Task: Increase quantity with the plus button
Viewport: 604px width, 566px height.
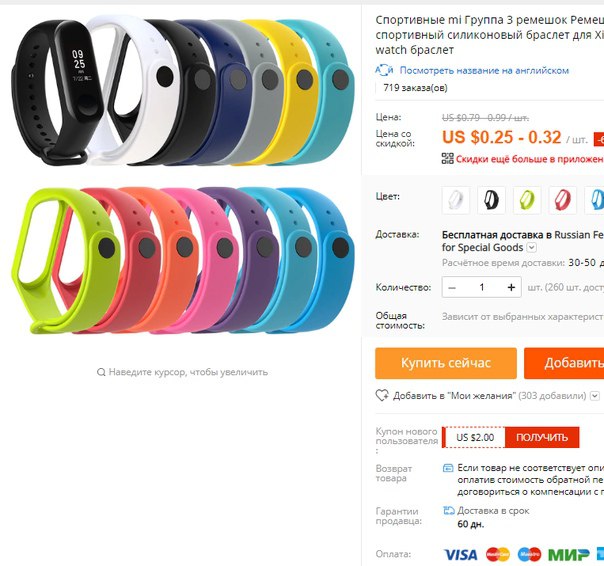Action: pyautogui.click(x=511, y=287)
